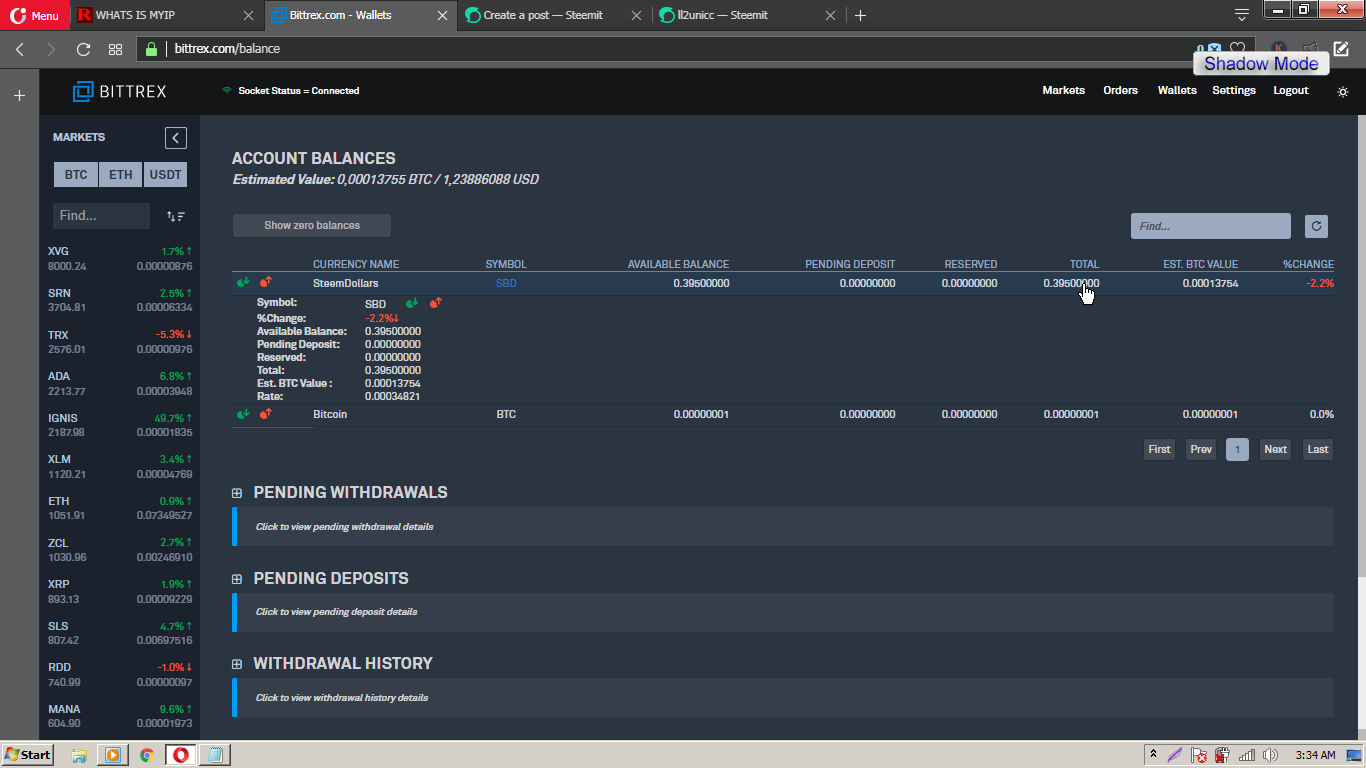Image resolution: width=1366 pixels, height=768 pixels.
Task: Click the edit/note extension icon
Action: click(x=1342, y=49)
